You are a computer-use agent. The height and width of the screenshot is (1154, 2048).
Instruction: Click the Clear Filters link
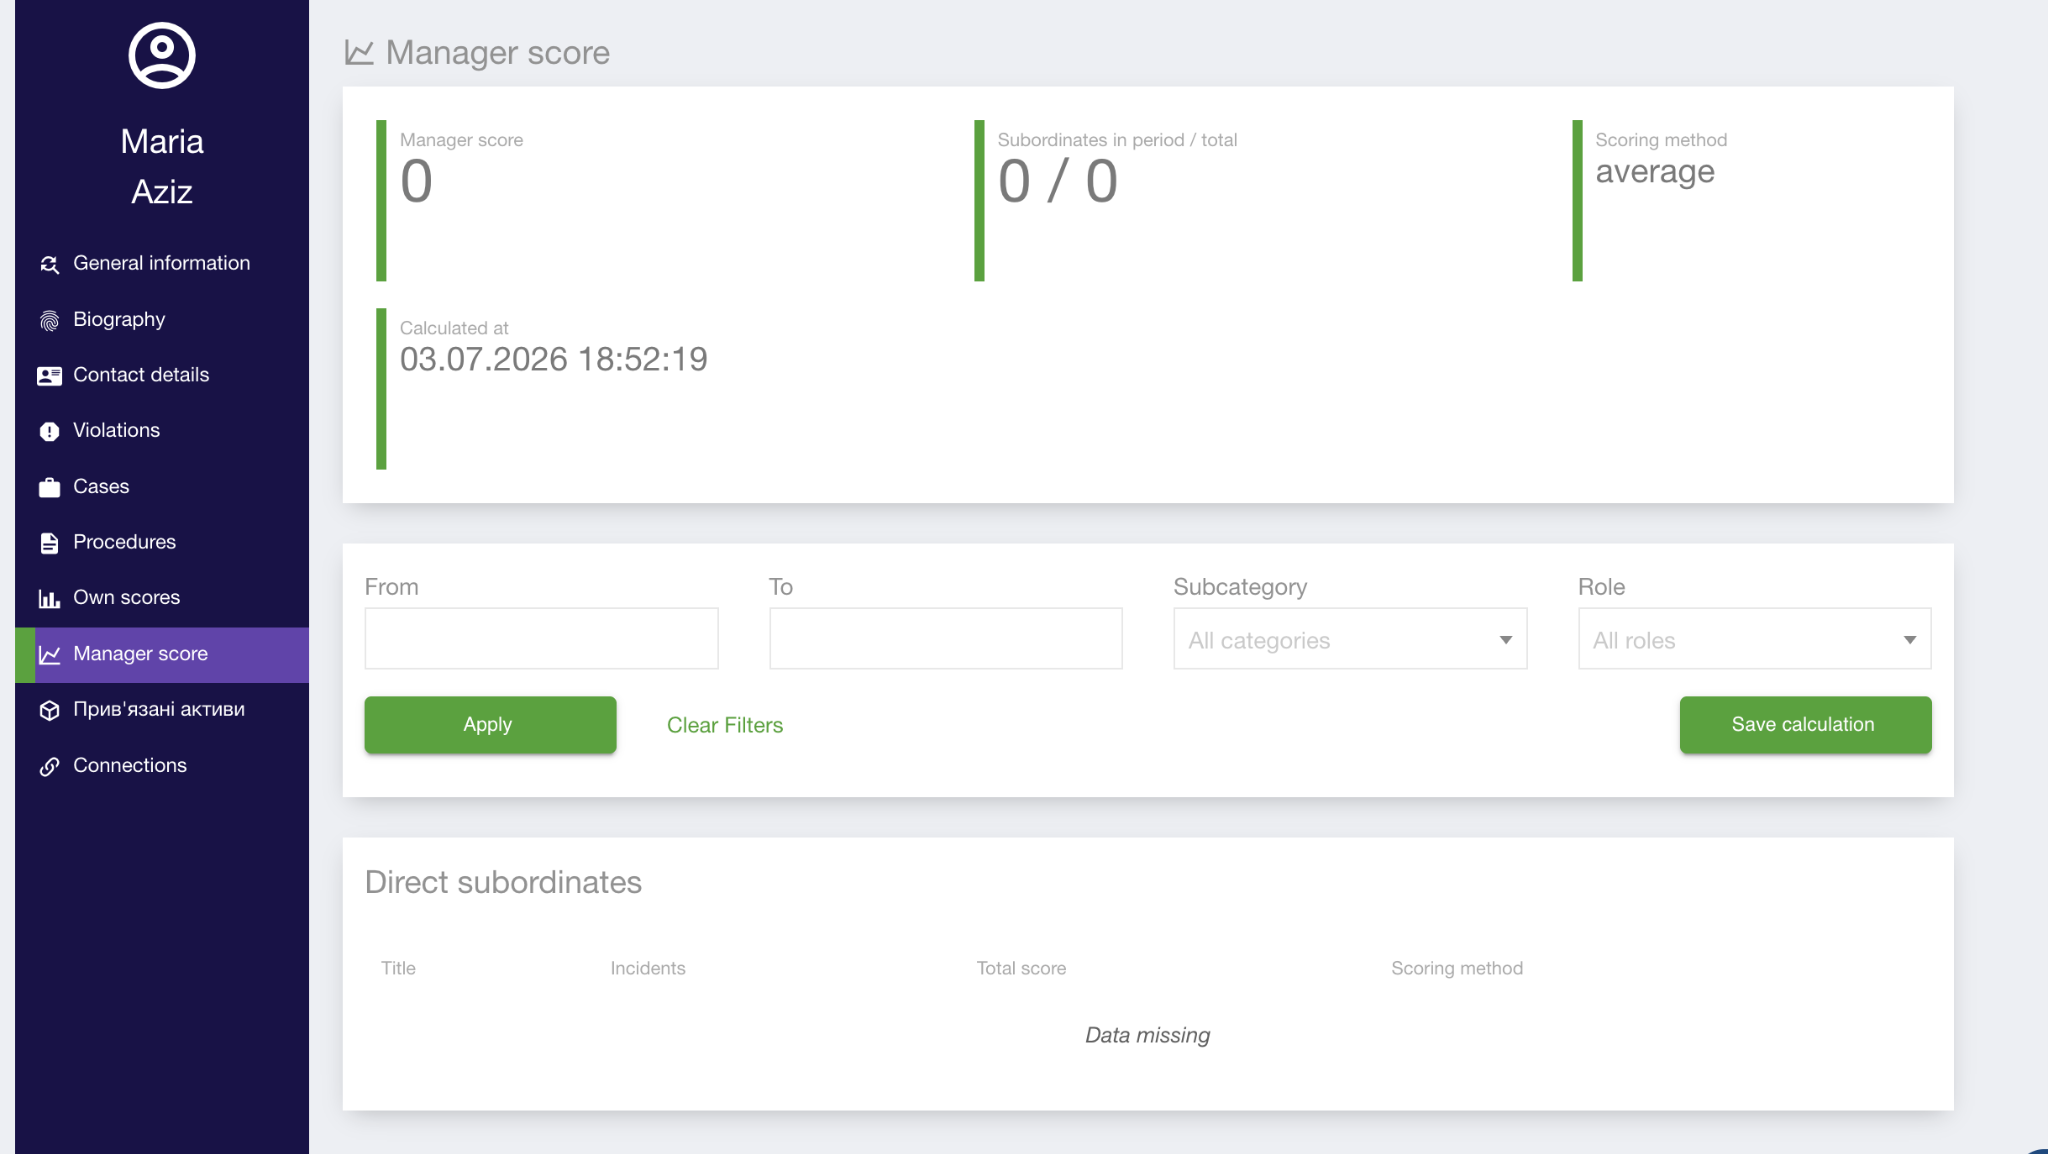(x=725, y=725)
